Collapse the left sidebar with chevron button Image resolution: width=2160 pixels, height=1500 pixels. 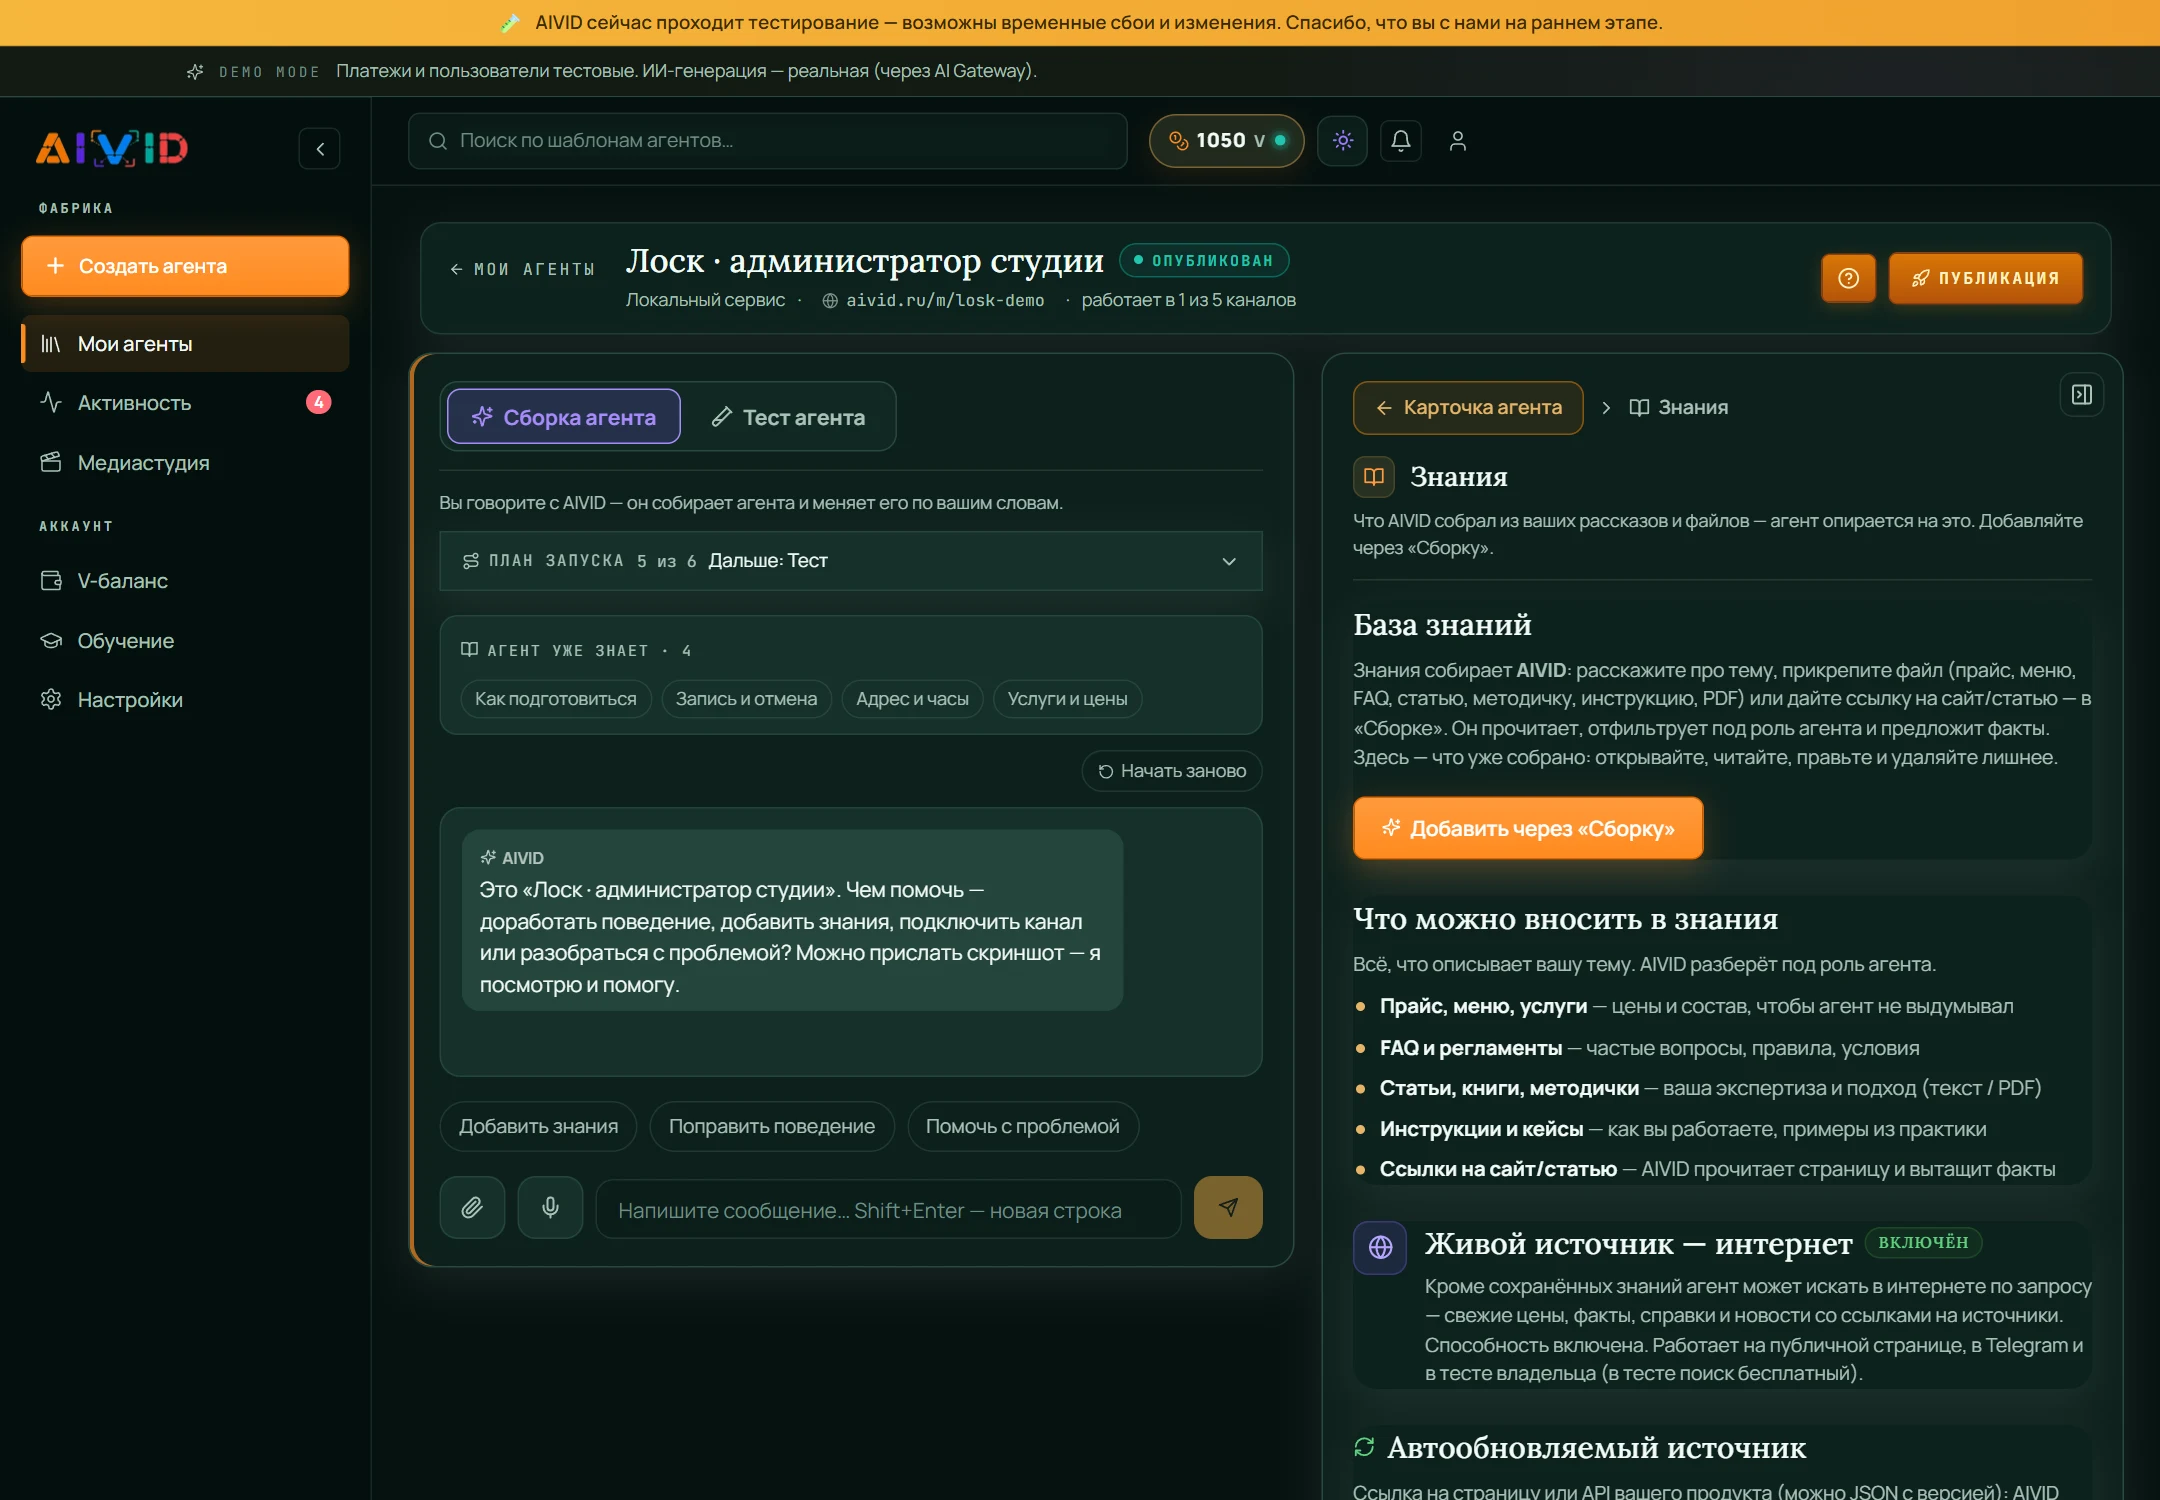click(320, 149)
